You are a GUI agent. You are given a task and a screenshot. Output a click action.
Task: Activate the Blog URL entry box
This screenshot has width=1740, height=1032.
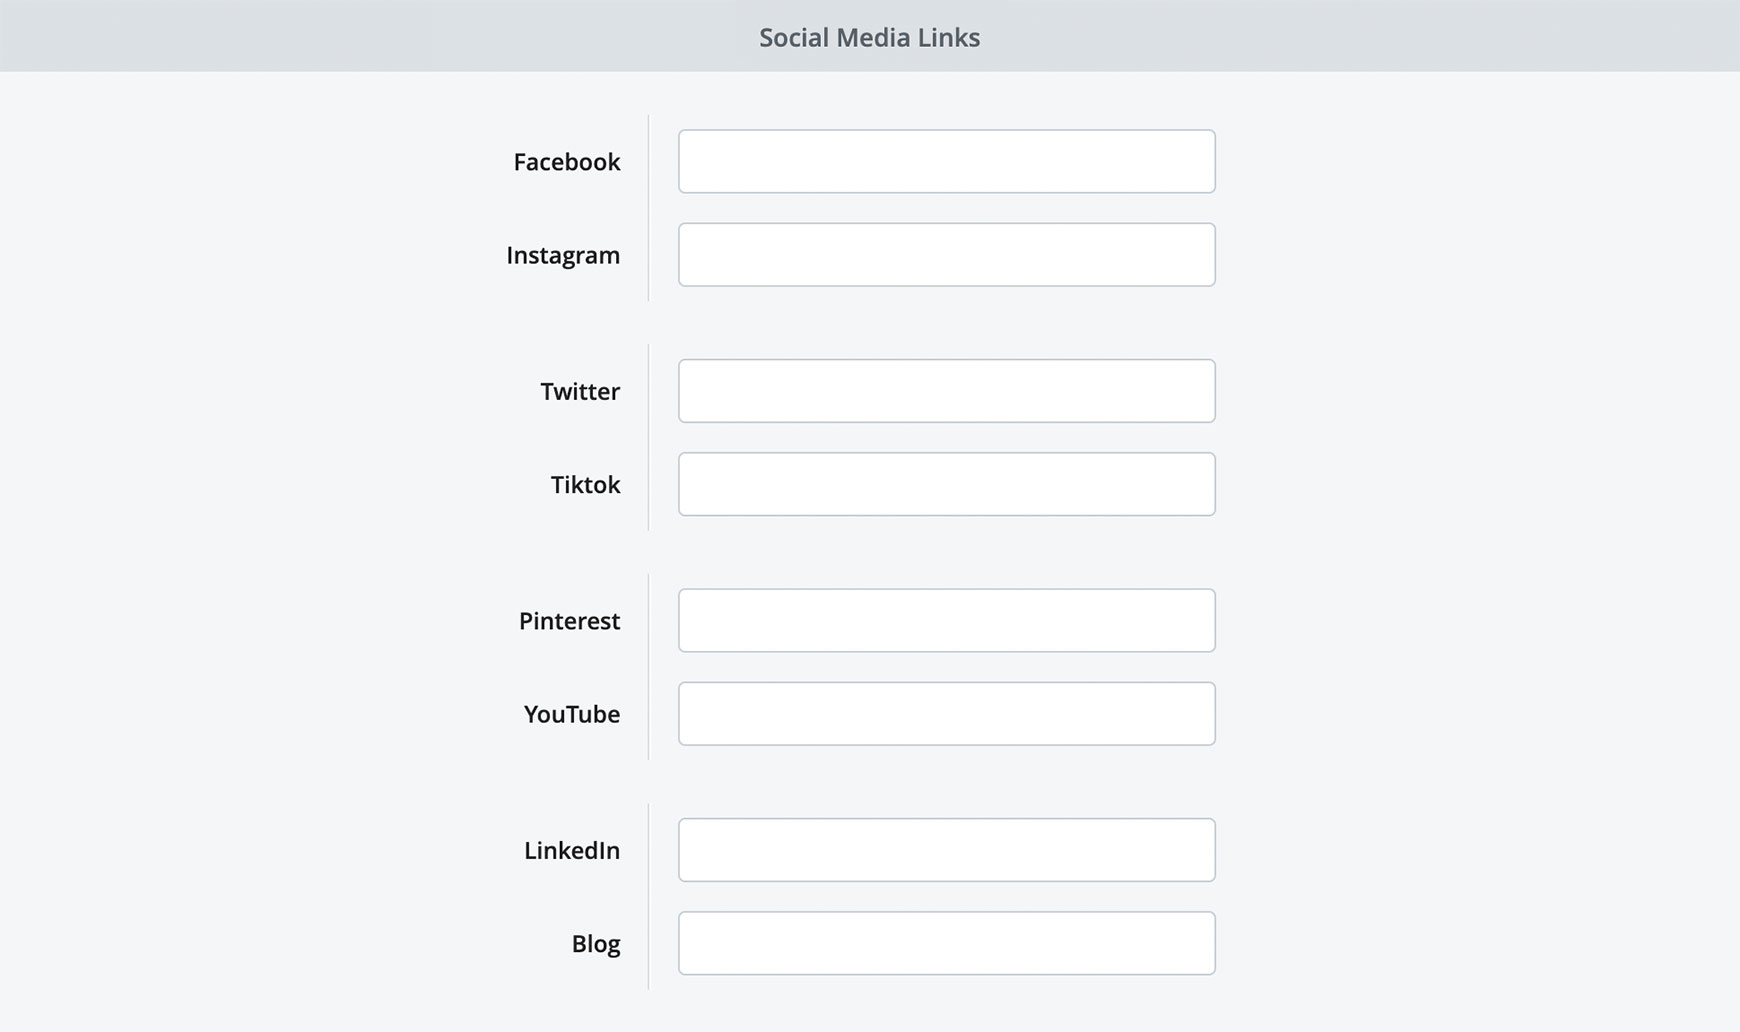click(x=946, y=943)
